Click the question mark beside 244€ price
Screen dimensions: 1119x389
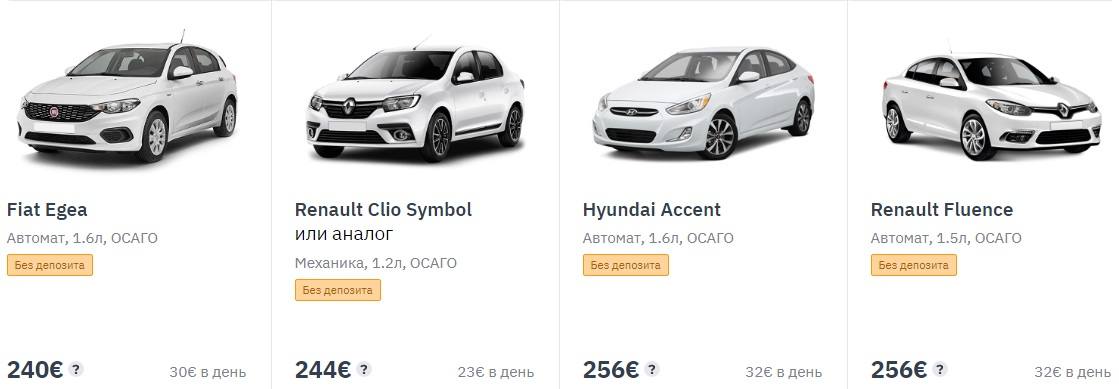364,369
